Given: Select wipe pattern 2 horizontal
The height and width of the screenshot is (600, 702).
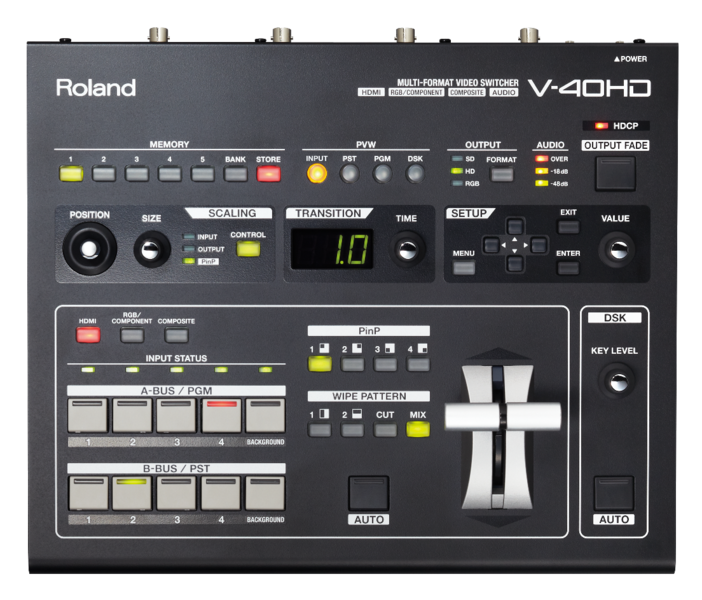Looking at the screenshot, I should coord(352,429).
